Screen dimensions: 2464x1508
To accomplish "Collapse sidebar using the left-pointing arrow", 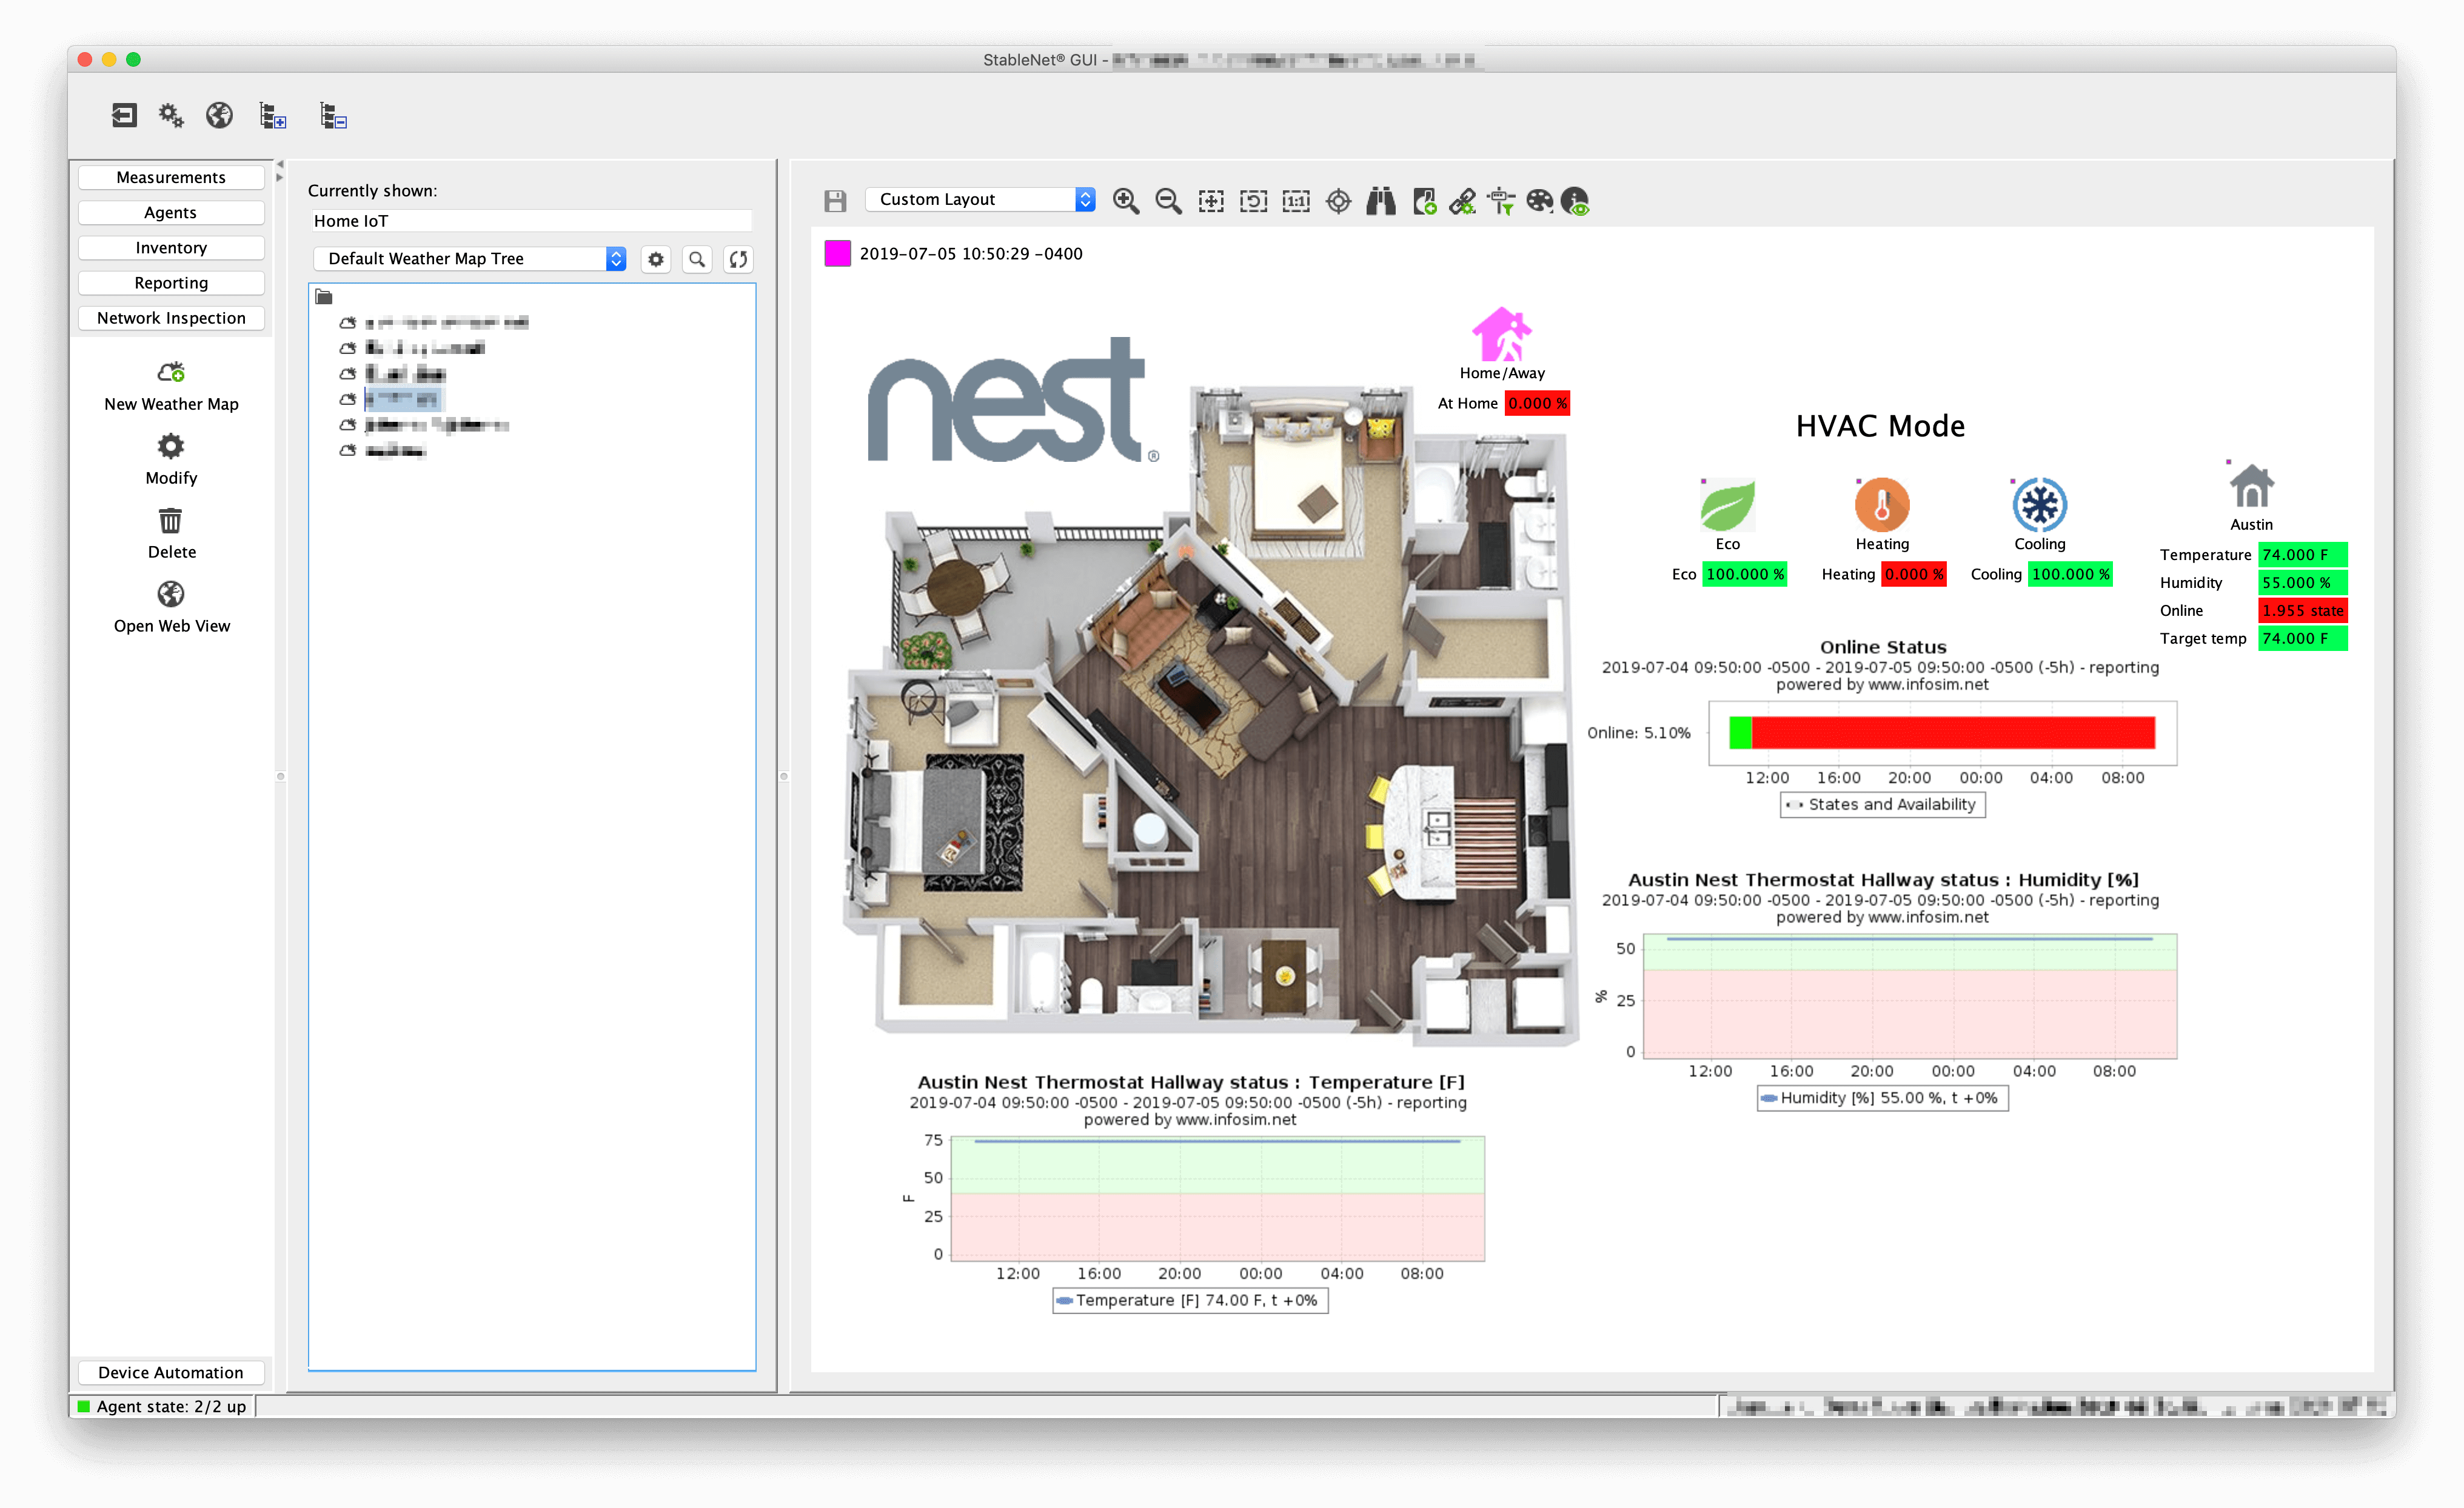I will (280, 164).
